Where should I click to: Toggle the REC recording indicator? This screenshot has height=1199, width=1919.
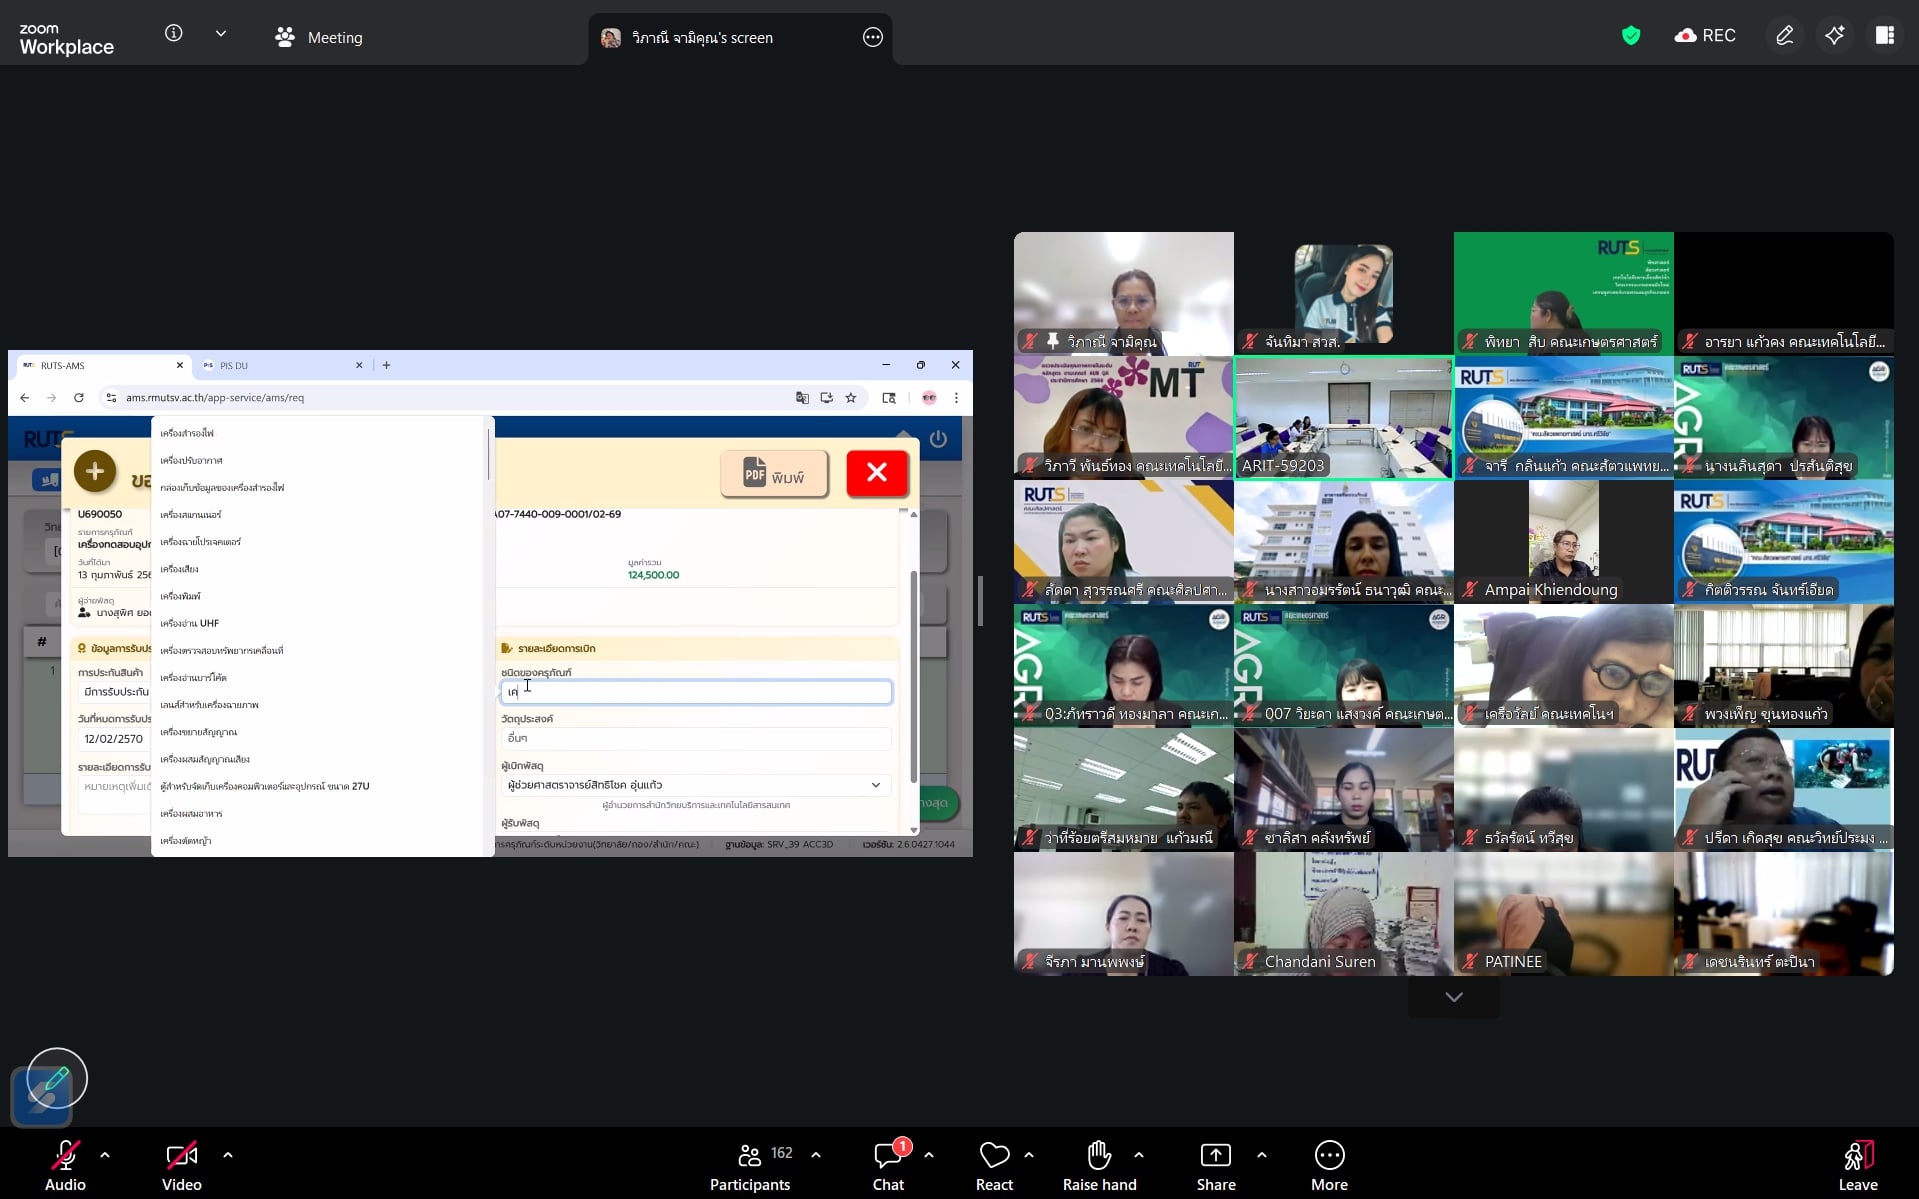[x=1705, y=36]
